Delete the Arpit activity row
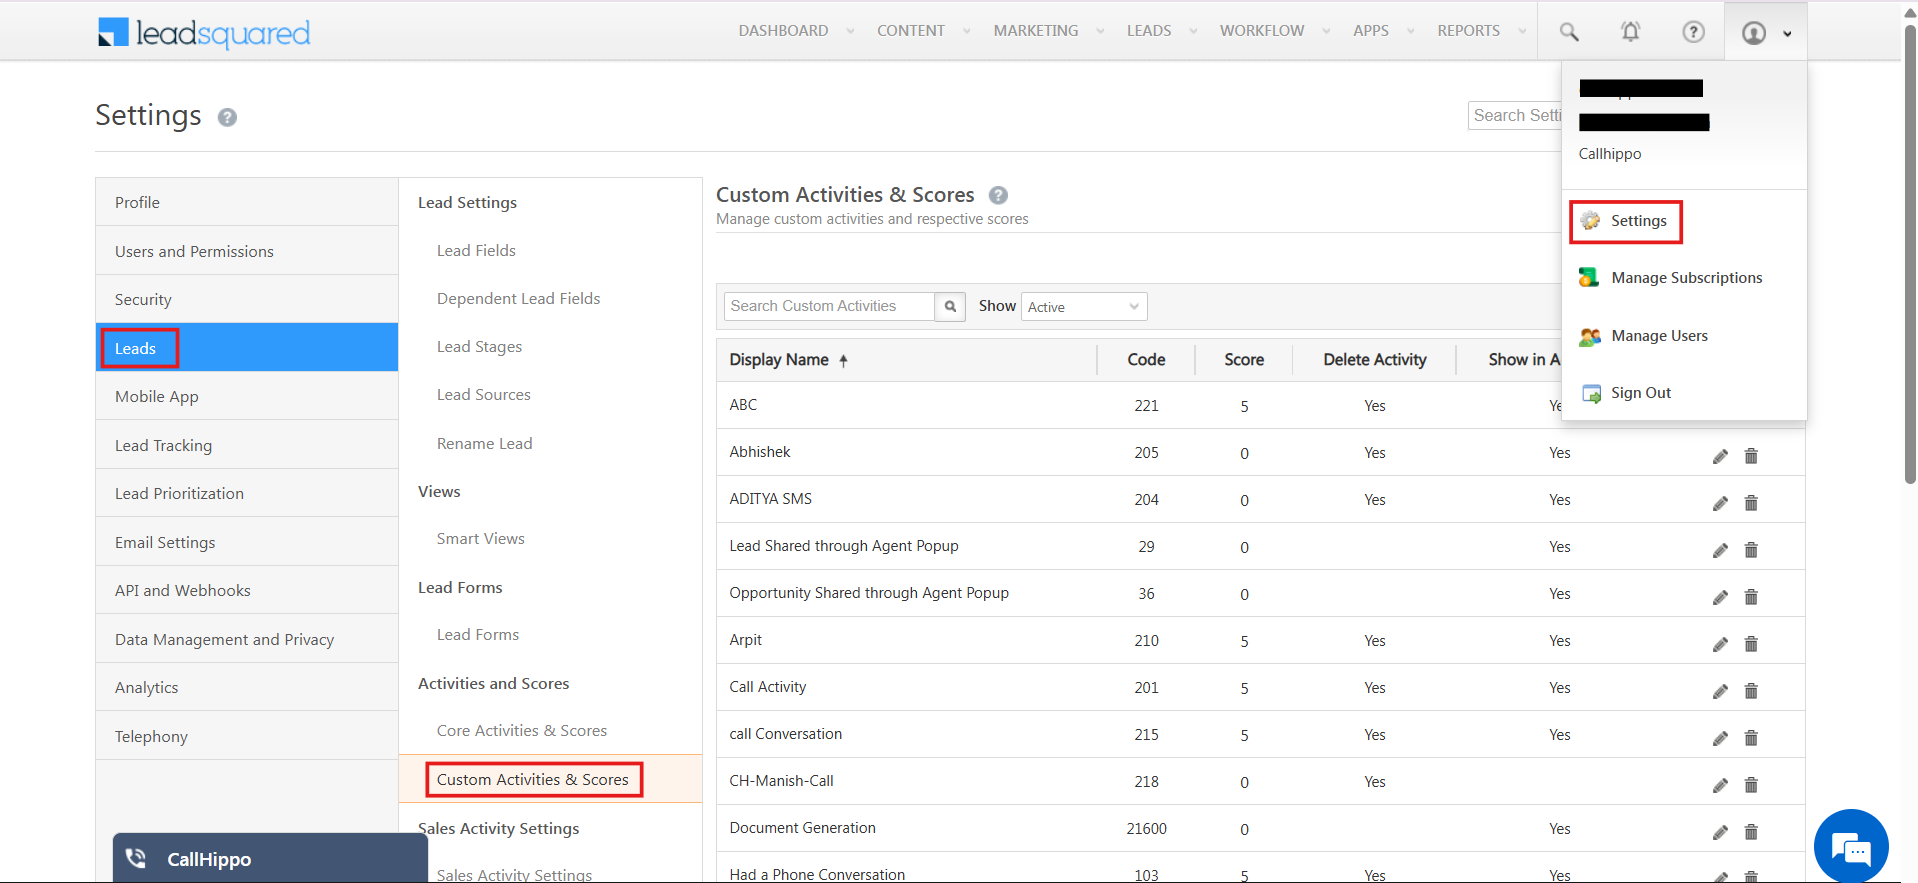Screen dimensions: 1918x883 click(1751, 644)
